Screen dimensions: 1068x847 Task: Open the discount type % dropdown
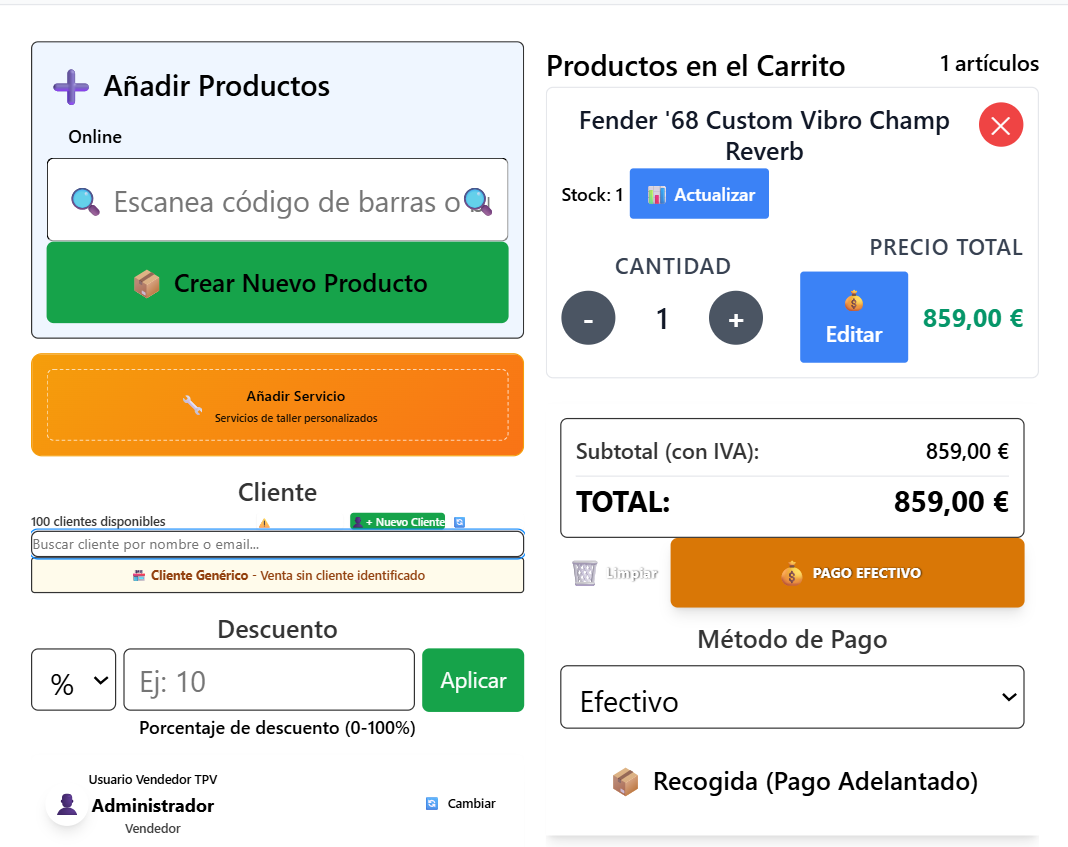pyautogui.click(x=73, y=680)
